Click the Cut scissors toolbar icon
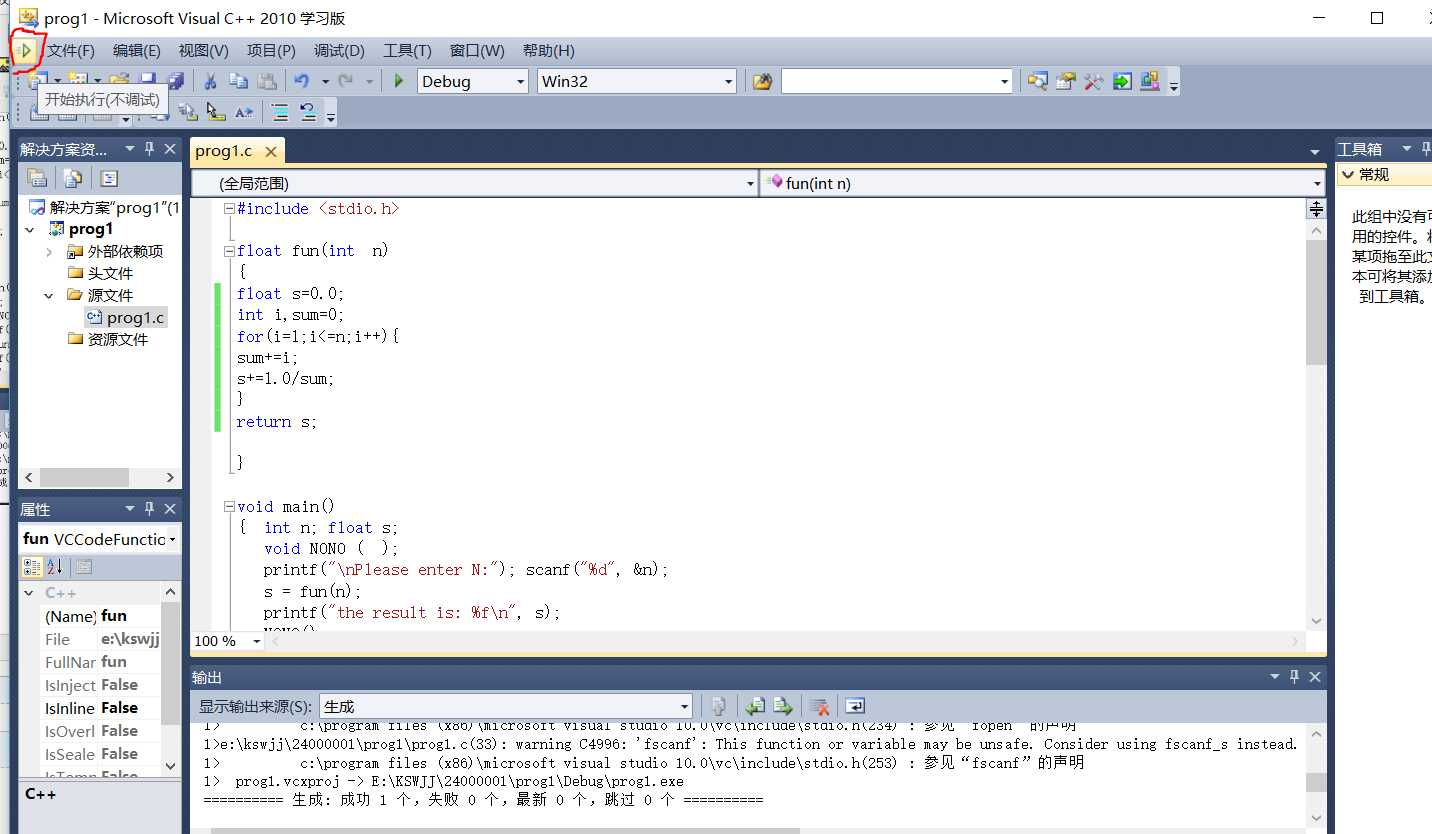The height and width of the screenshot is (834, 1432). click(x=210, y=81)
